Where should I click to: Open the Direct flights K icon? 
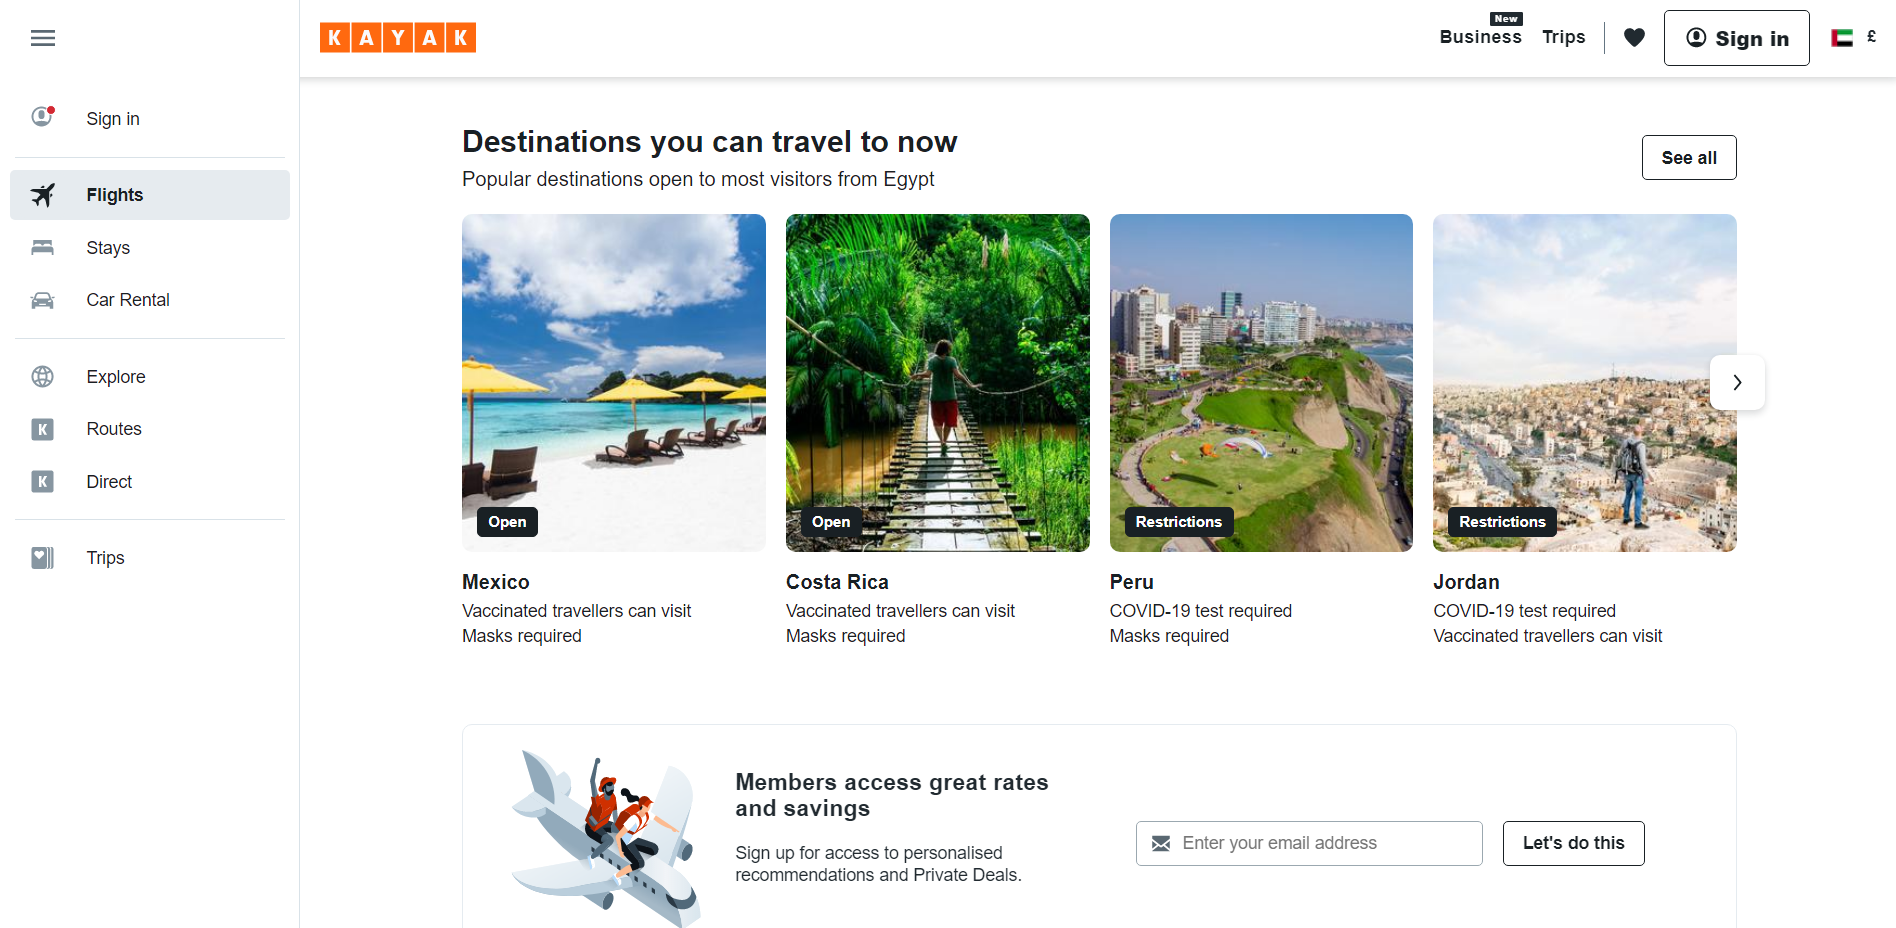click(43, 482)
